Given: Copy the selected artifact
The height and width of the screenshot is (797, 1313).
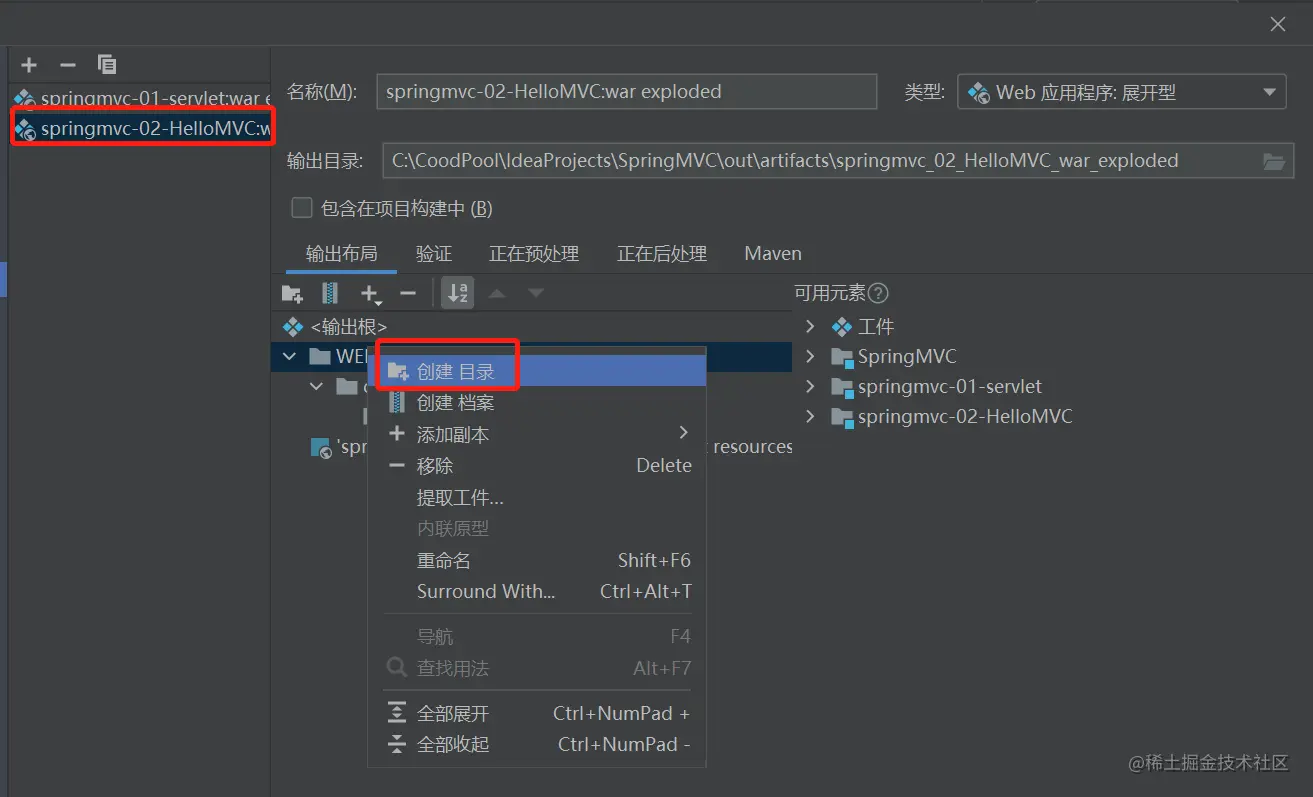Looking at the screenshot, I should [x=107, y=65].
